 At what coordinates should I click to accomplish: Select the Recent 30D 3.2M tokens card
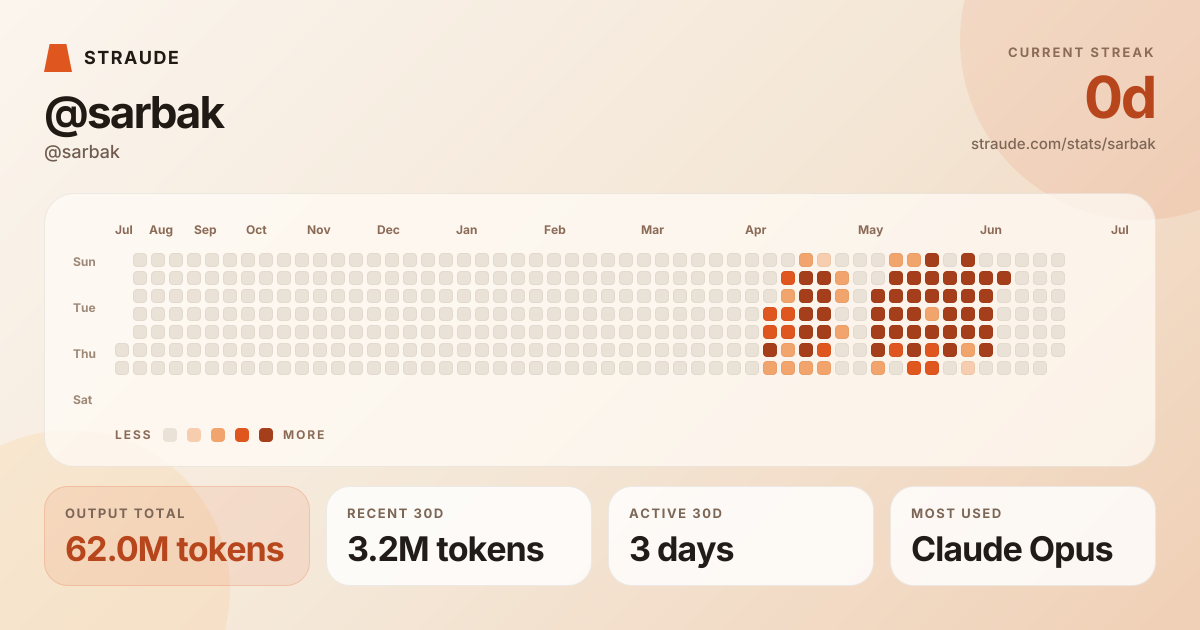[459, 536]
